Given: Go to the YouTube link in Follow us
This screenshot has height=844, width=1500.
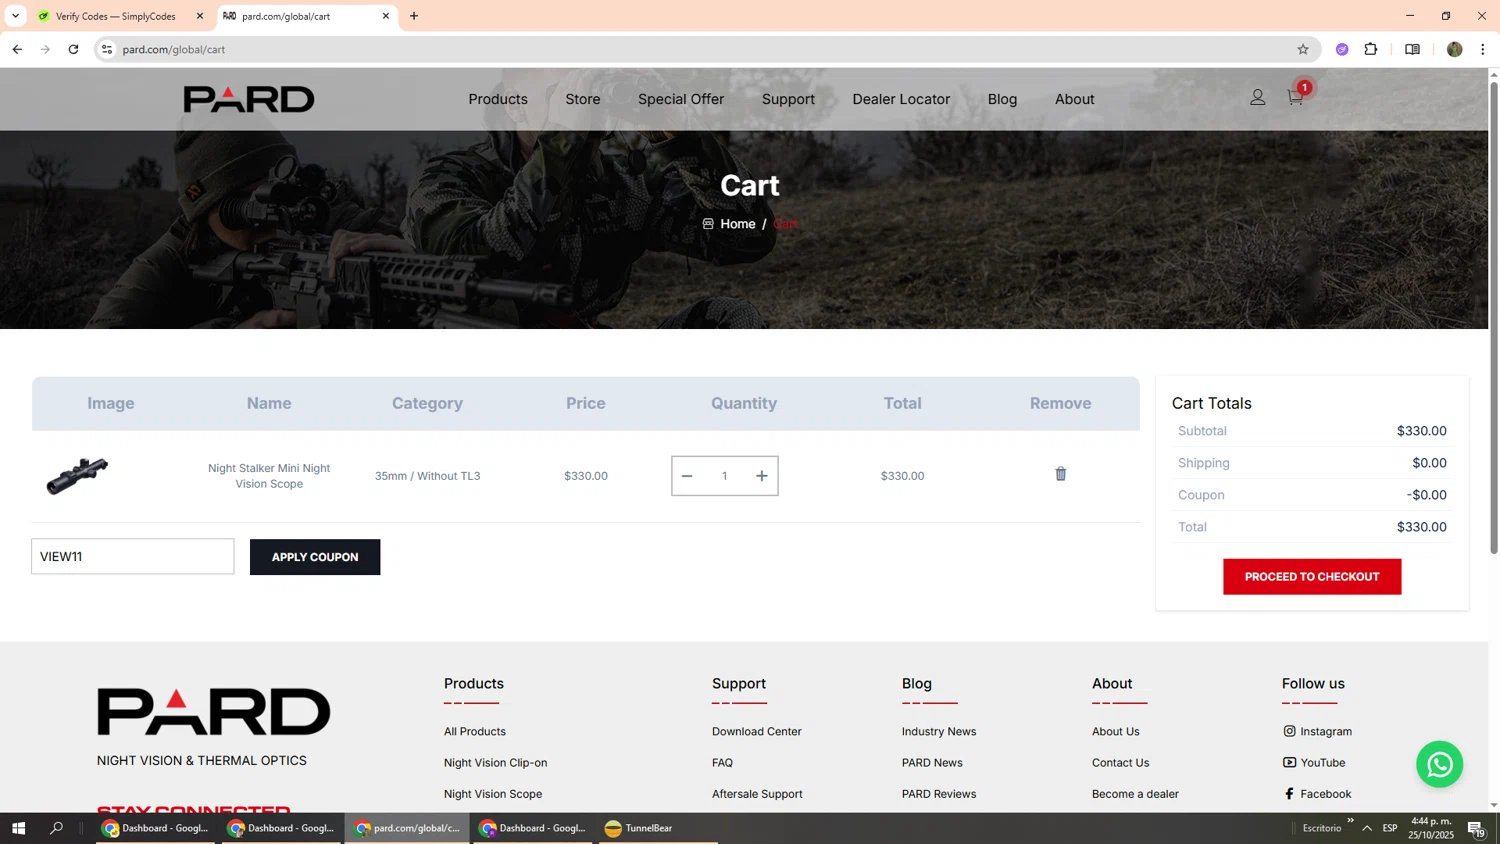Looking at the screenshot, I should click(x=1314, y=762).
